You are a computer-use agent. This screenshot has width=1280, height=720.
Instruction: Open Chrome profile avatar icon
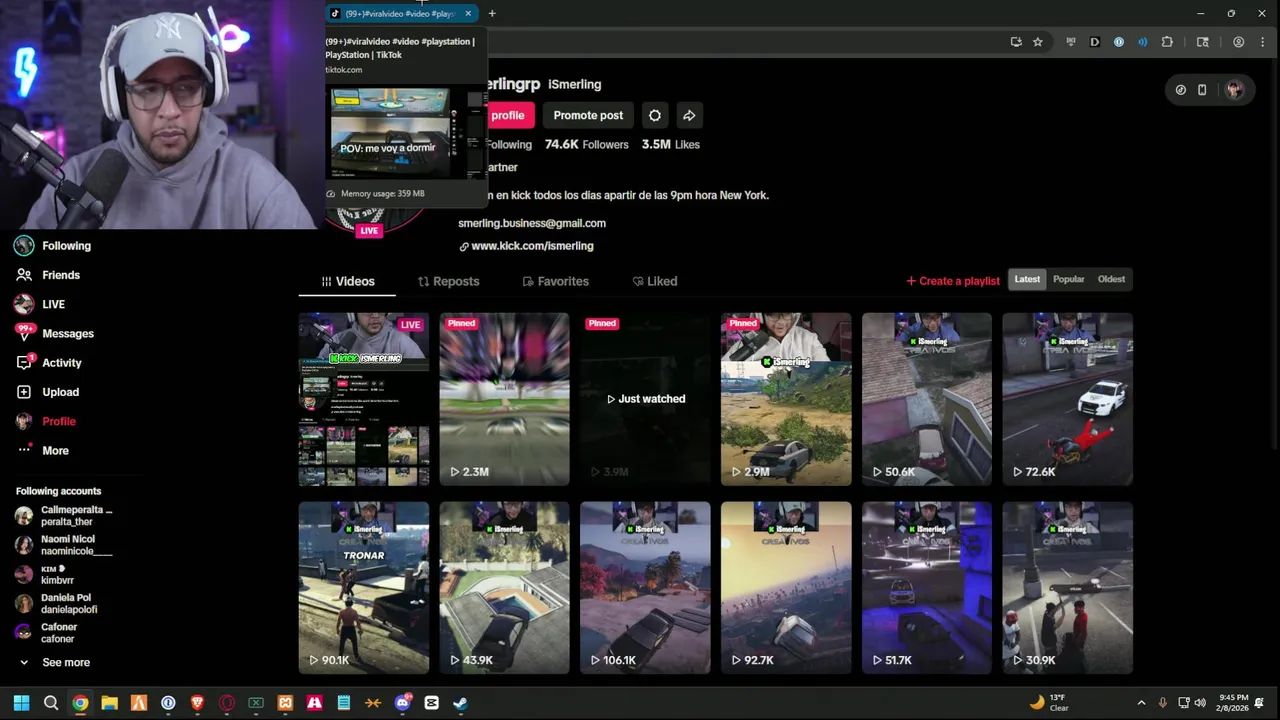pos(1239,42)
